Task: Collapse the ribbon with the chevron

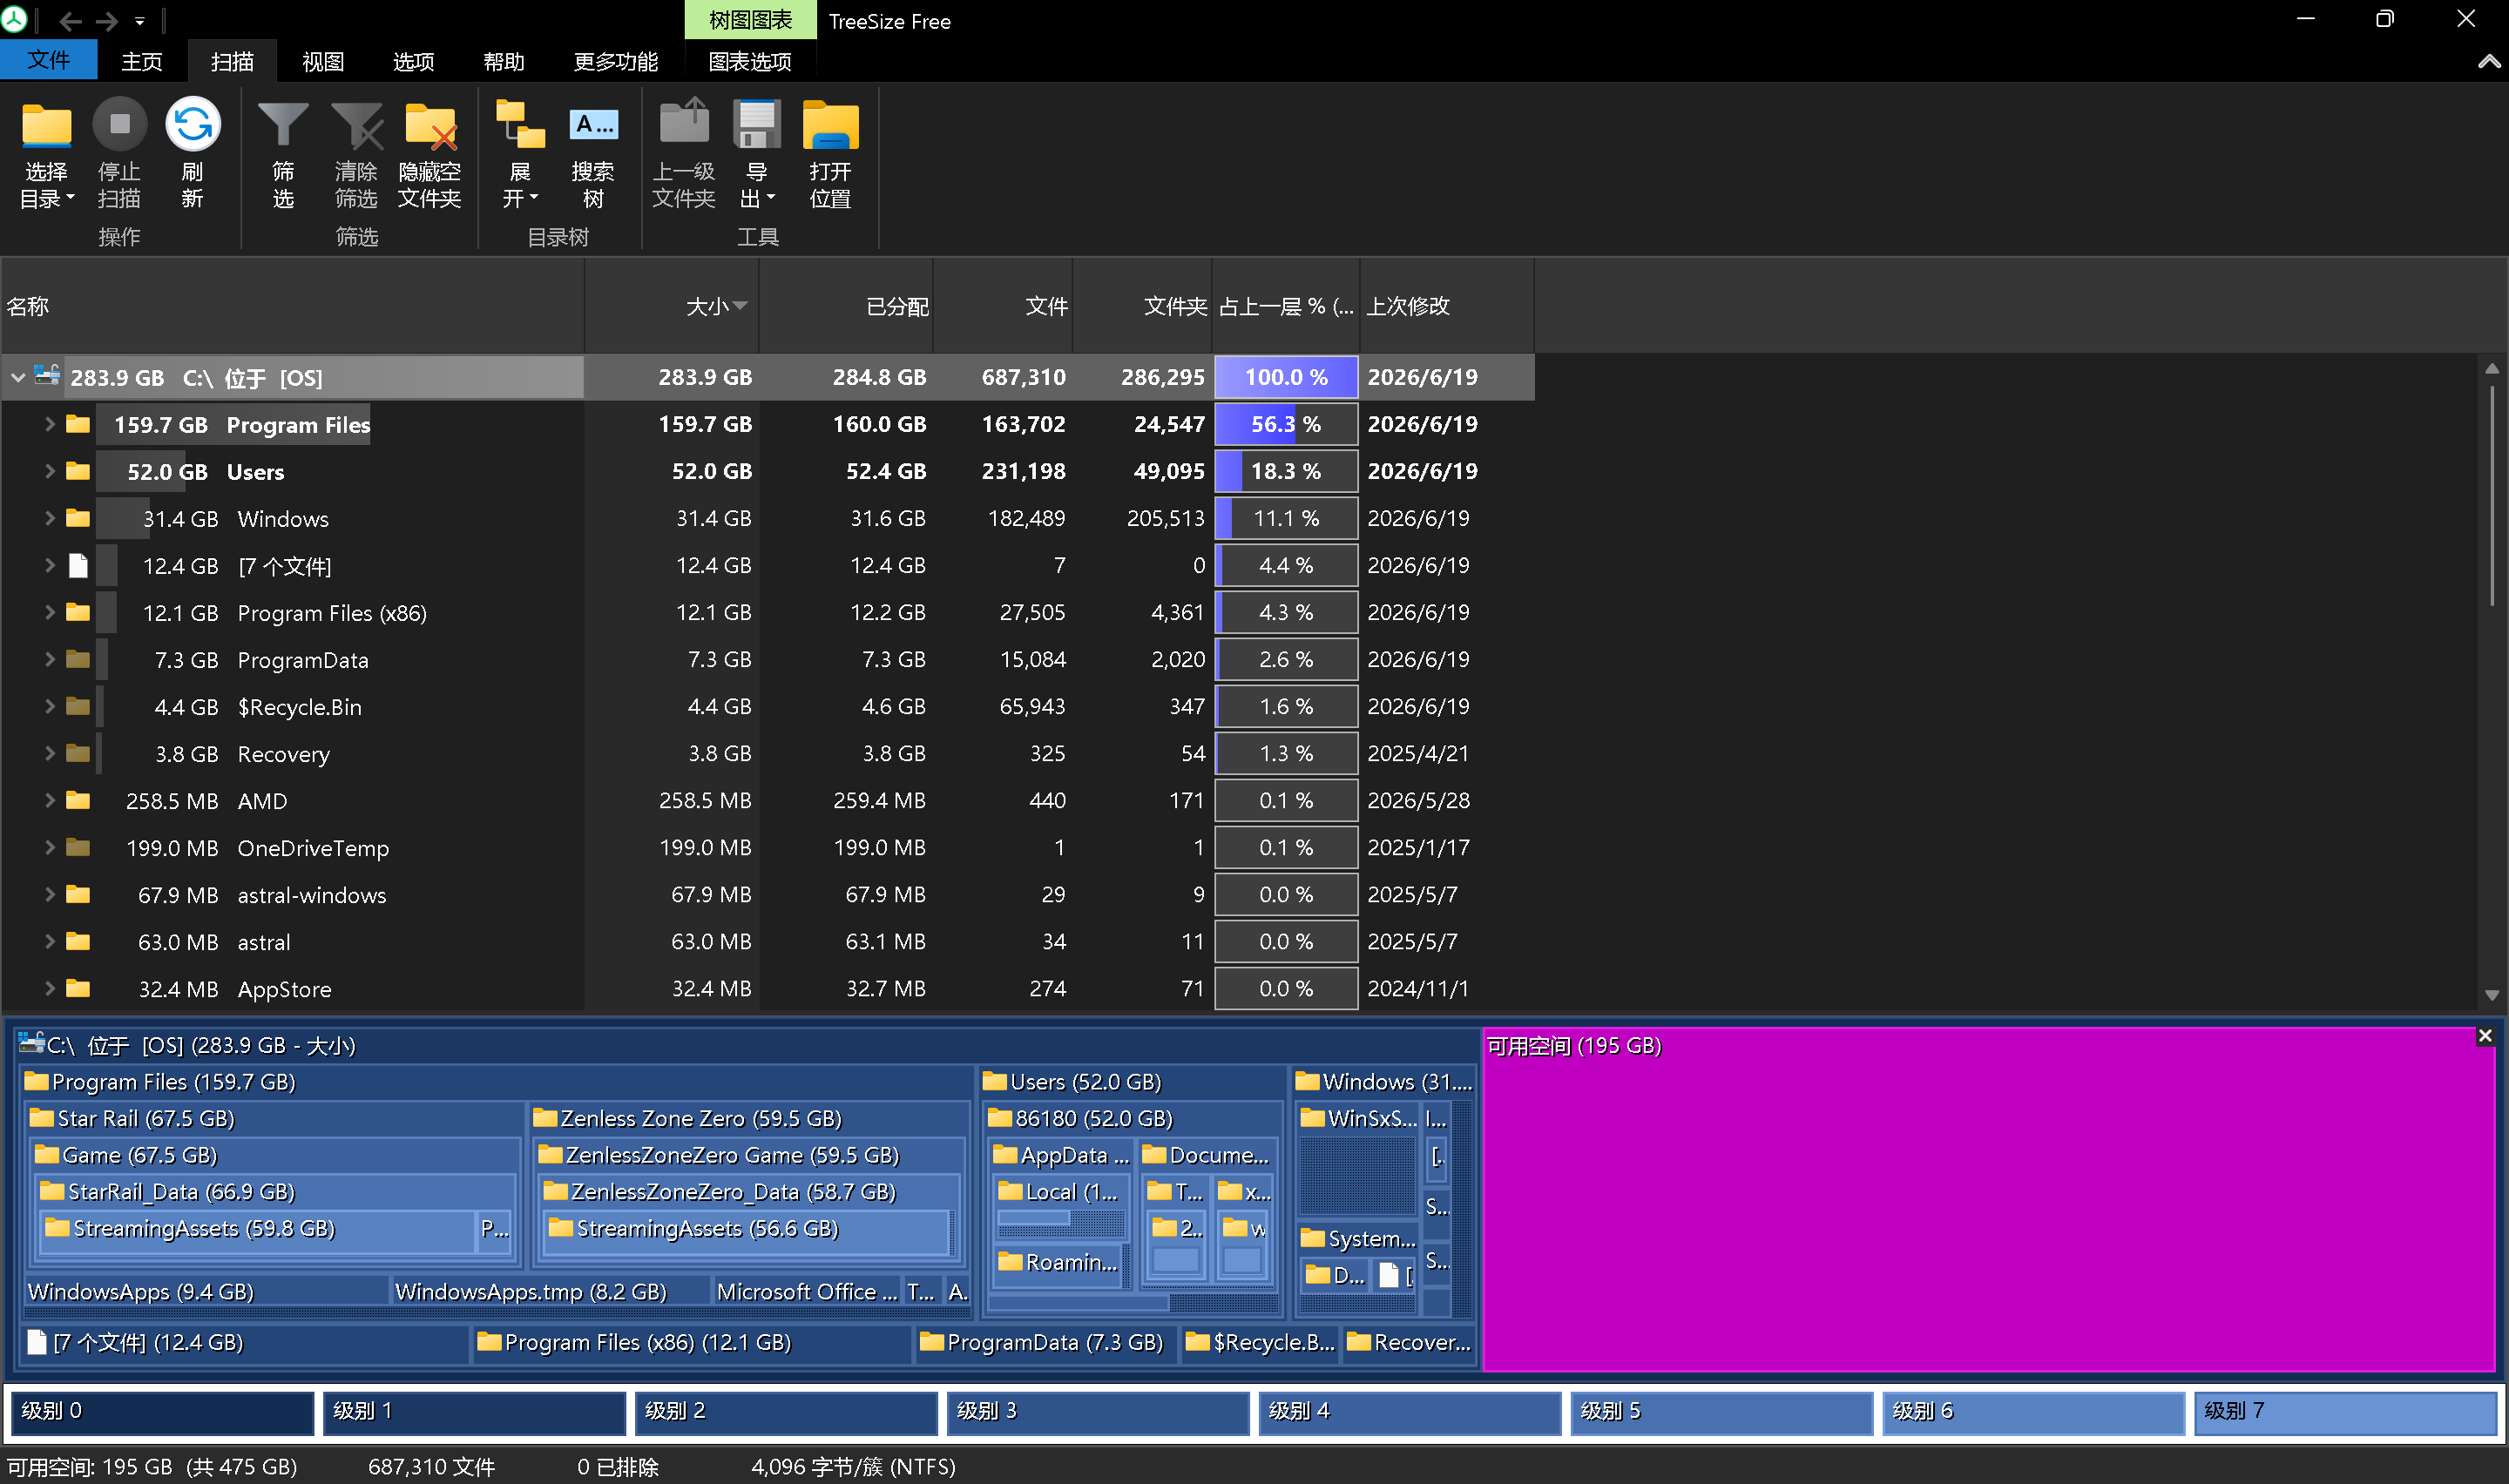Action: coord(2488,62)
